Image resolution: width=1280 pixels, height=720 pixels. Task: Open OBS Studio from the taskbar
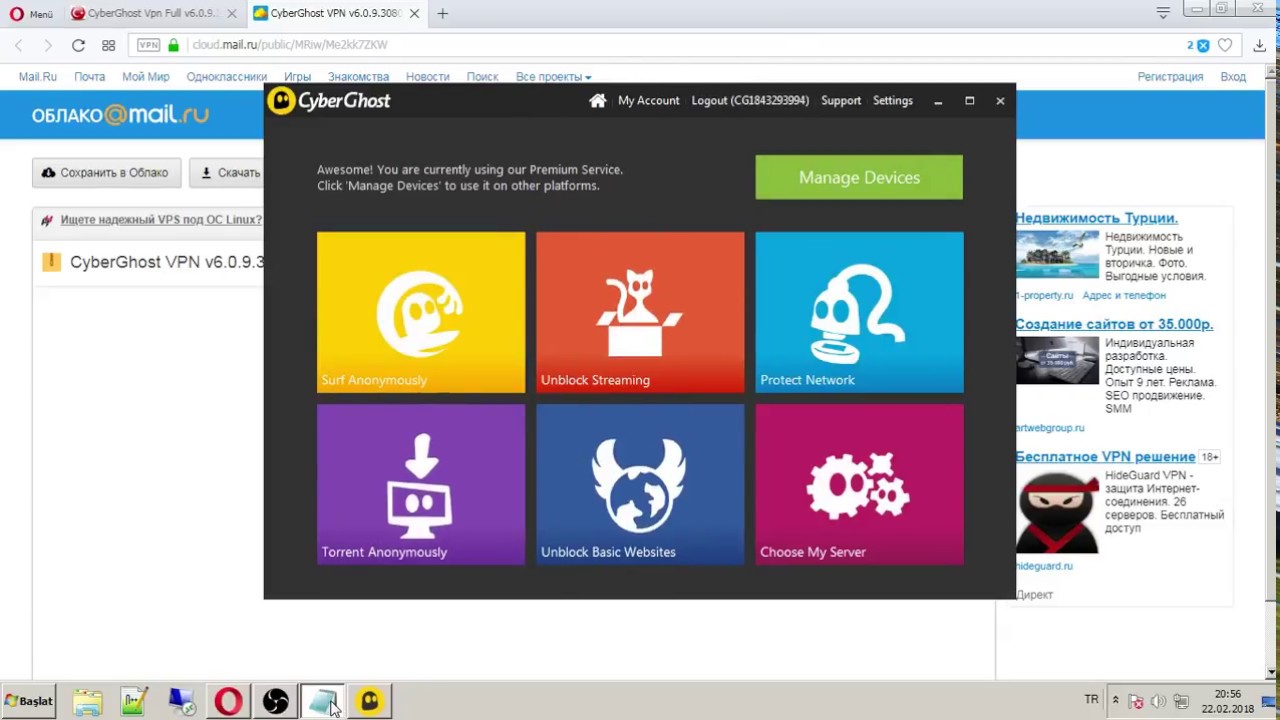(275, 702)
